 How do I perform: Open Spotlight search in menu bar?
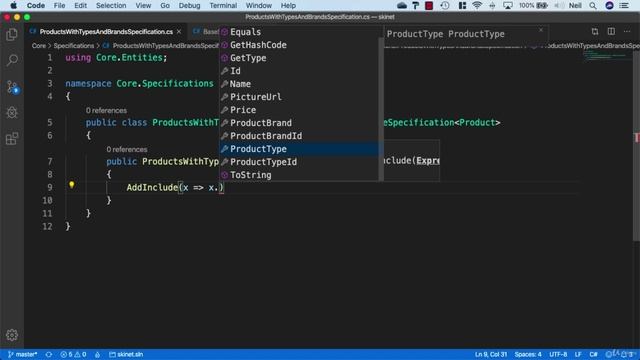click(593, 5)
